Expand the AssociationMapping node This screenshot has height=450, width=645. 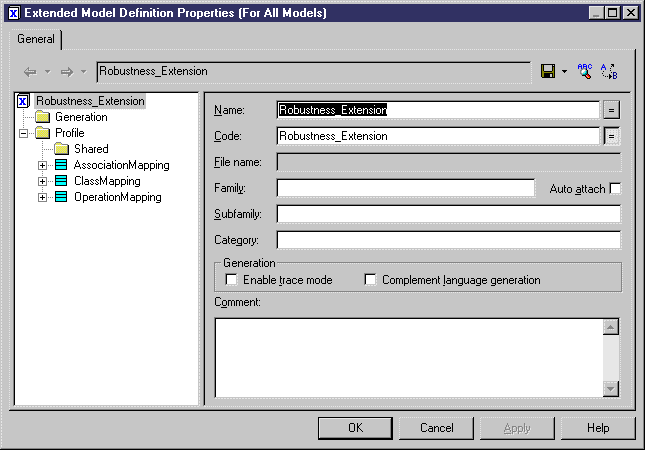pyautogui.click(x=42, y=165)
